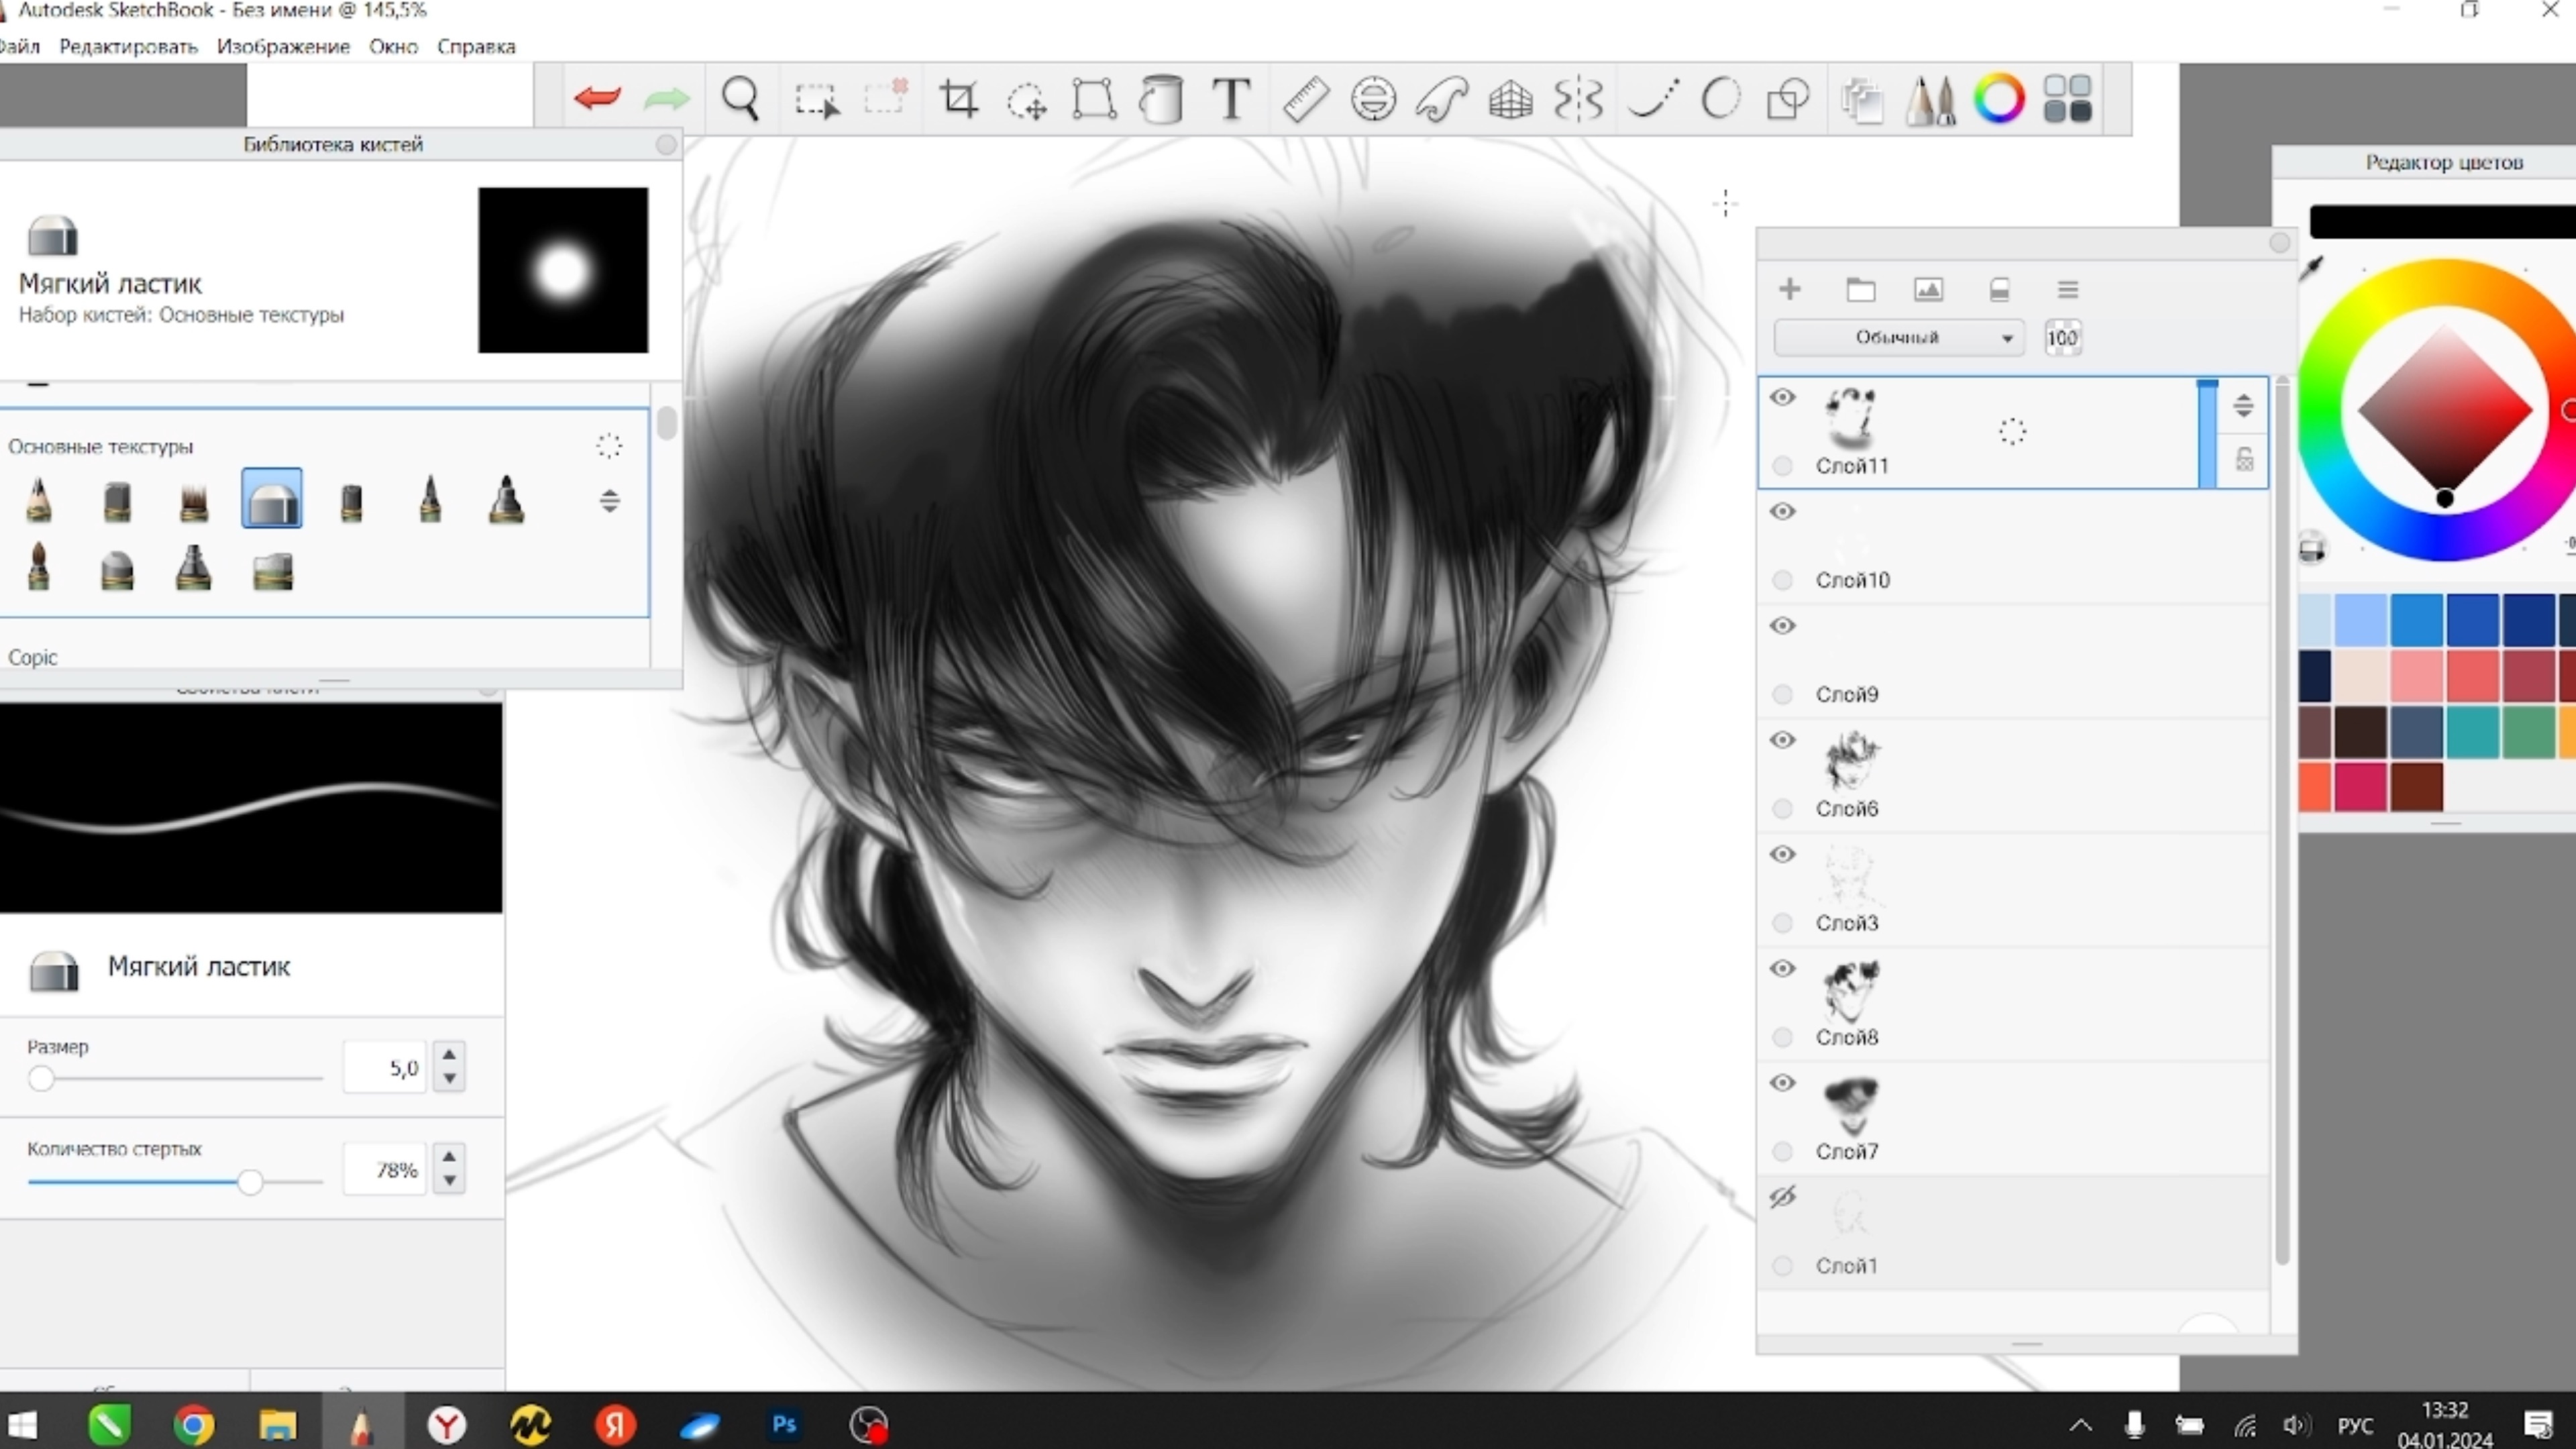Select the Flood Fill bucket tool
The image size is (2576, 1449).
(x=1161, y=98)
